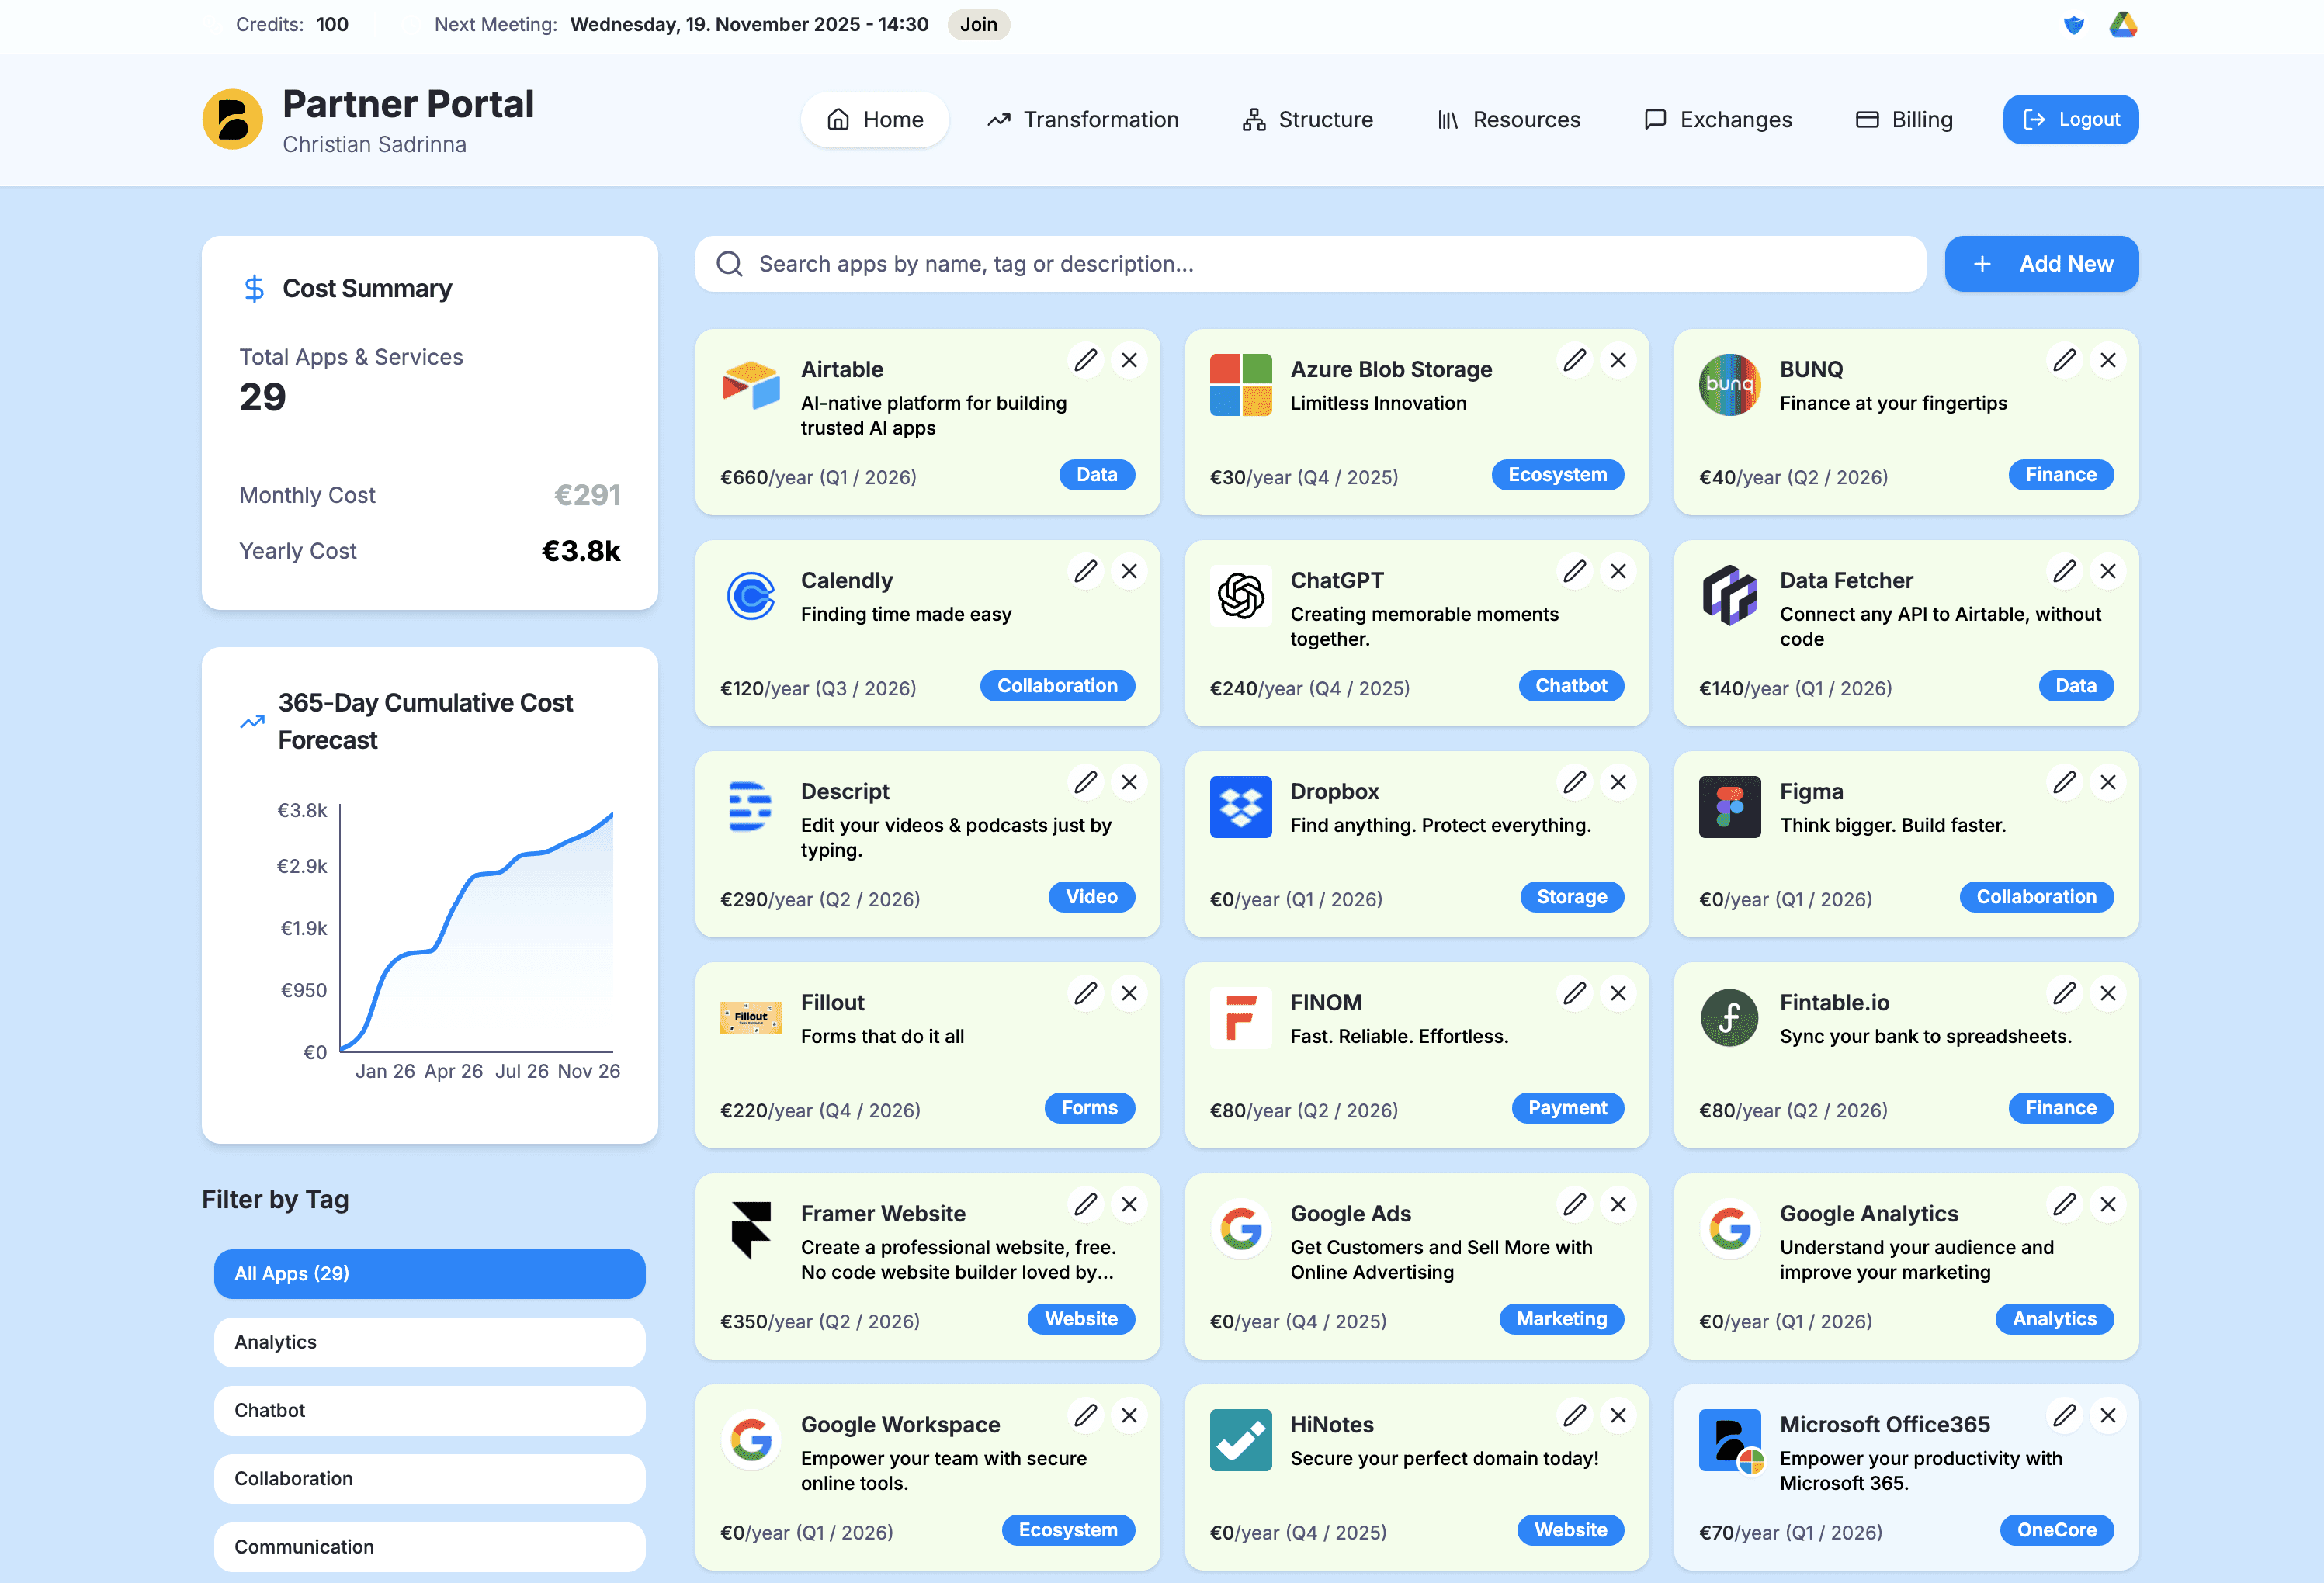Image resolution: width=2324 pixels, height=1583 pixels.
Task: Click the Dropbox logo thumbnail
Action: (1240, 806)
